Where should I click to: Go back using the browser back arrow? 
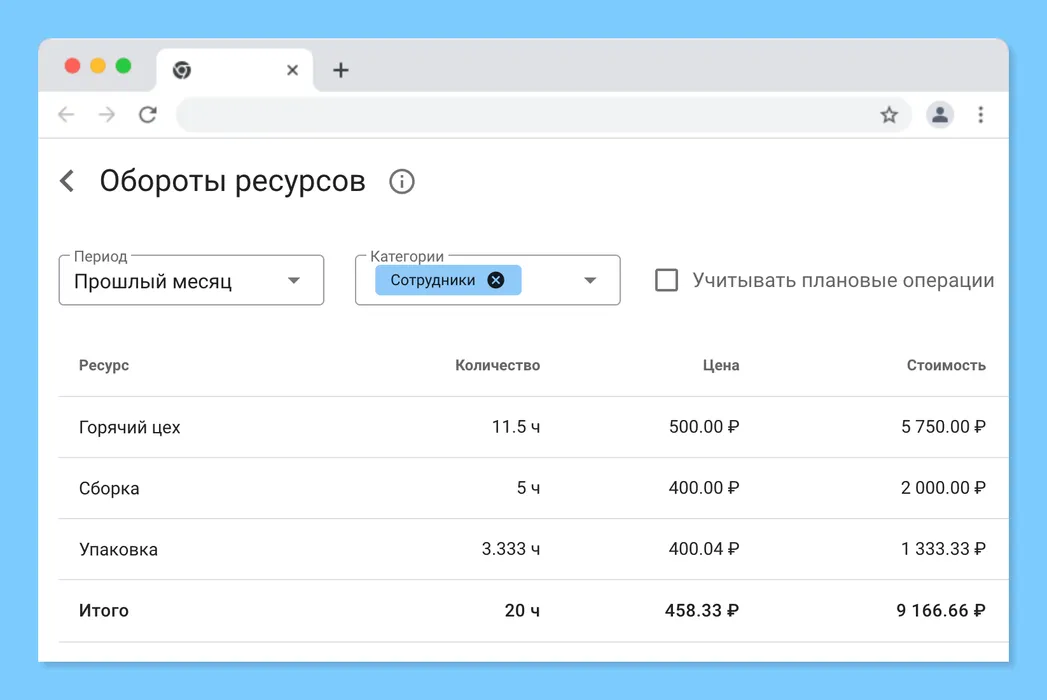point(66,115)
